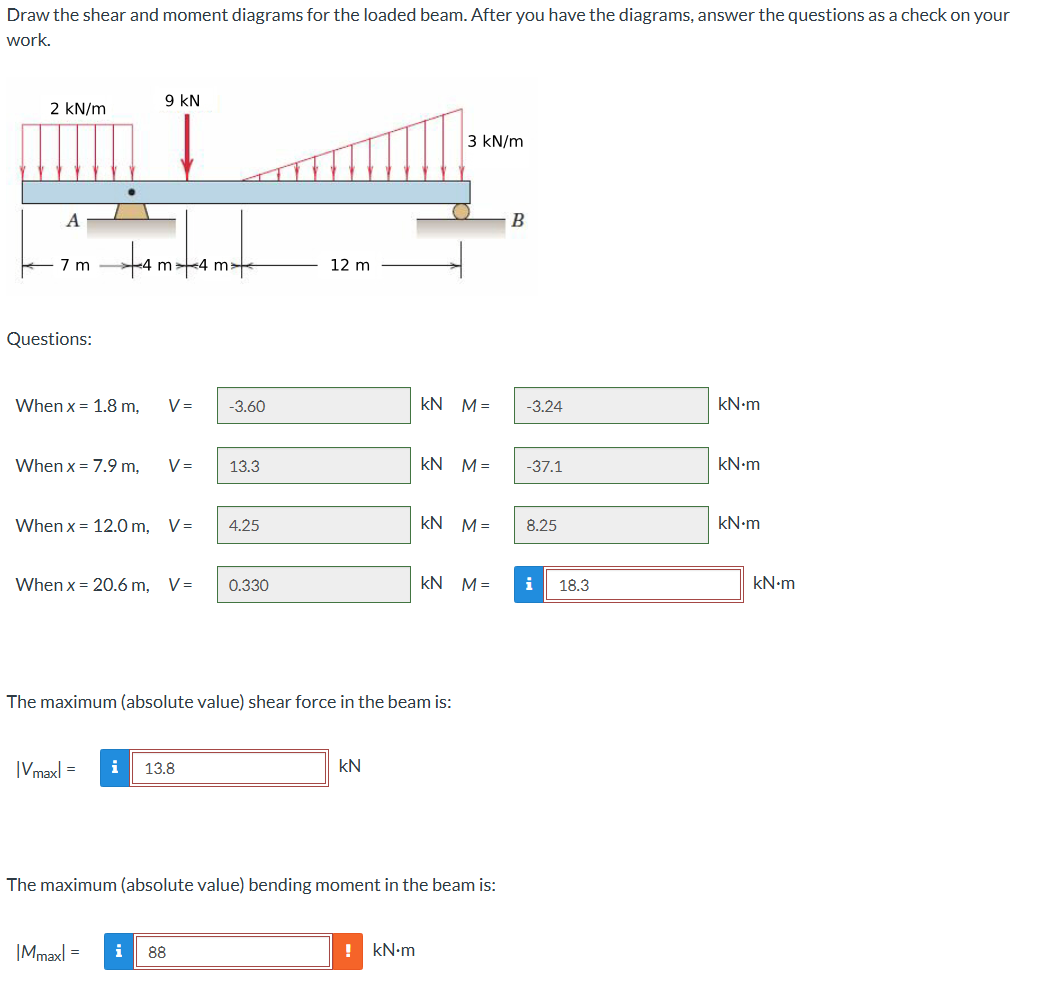This screenshot has height=1008, width=1057.
Task: Select the moment answer field showing 18.3
Action: (x=643, y=584)
